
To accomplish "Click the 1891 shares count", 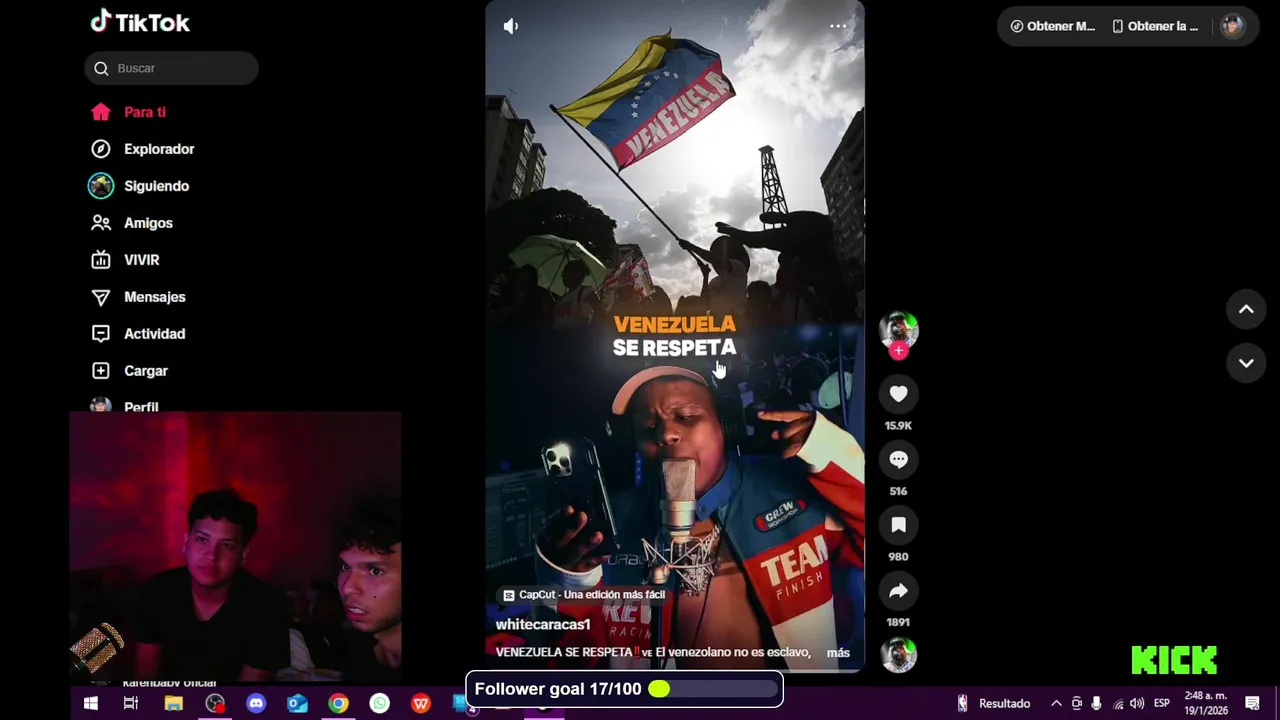I will [x=898, y=622].
